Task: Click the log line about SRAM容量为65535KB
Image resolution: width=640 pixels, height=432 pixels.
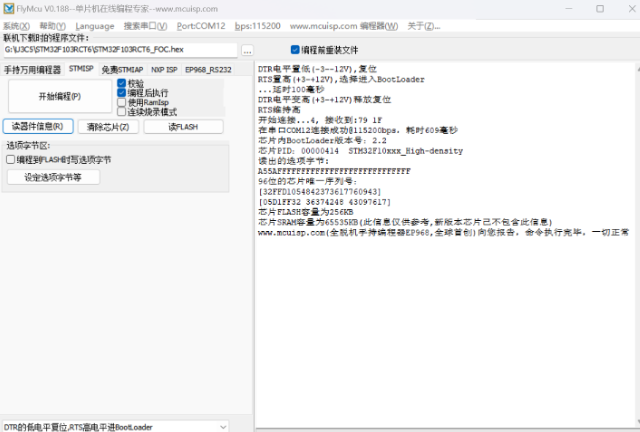Action: 405,222
